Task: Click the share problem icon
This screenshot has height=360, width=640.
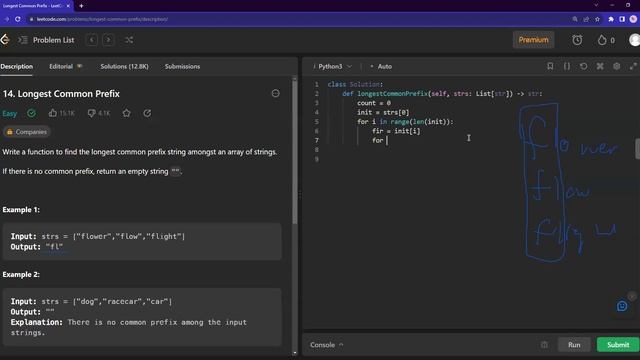Action: coord(147,113)
